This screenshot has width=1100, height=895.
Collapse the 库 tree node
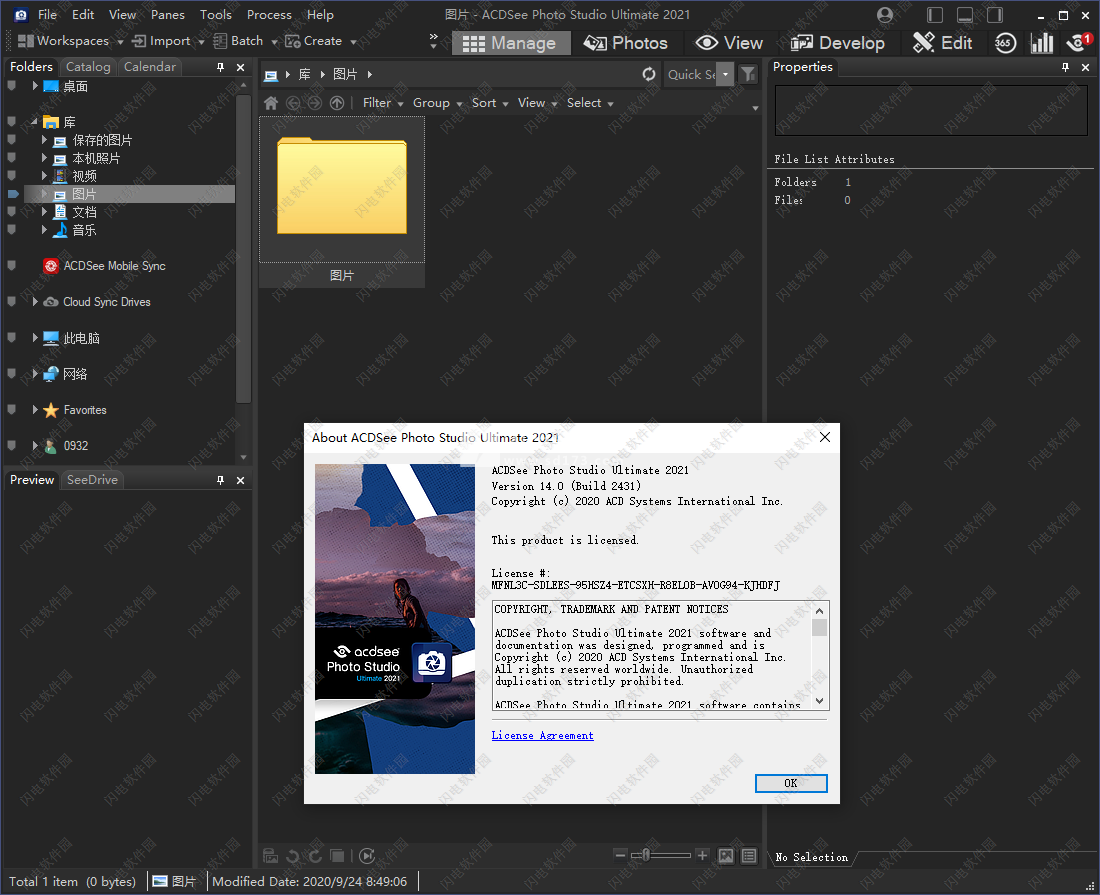click(x=34, y=121)
